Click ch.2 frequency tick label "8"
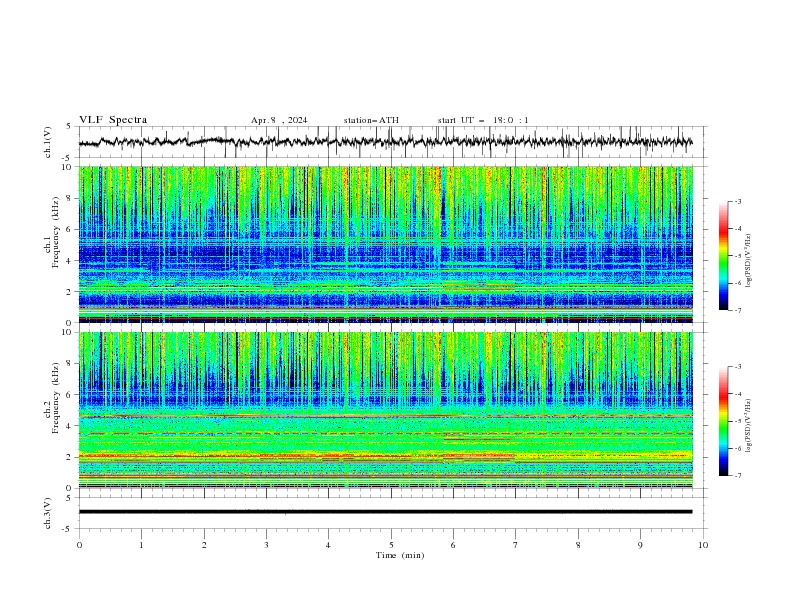 tap(70, 364)
